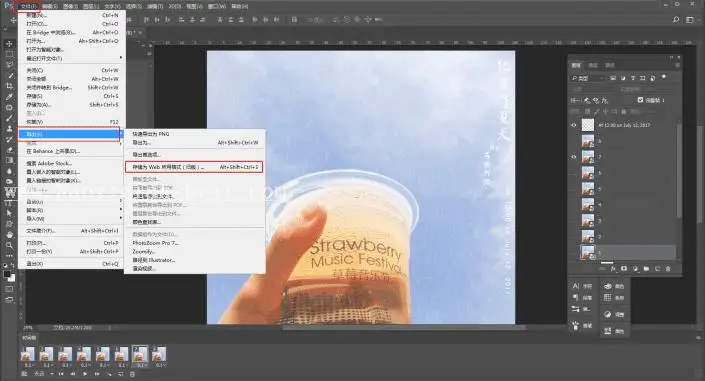Image resolution: width=705 pixels, height=381 pixels.
Task: Select the Eyedropper tool
Action: coord(9,97)
